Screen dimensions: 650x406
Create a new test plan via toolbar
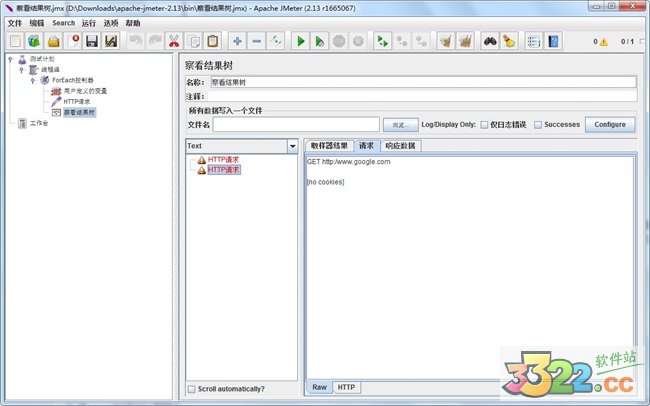[x=15, y=41]
